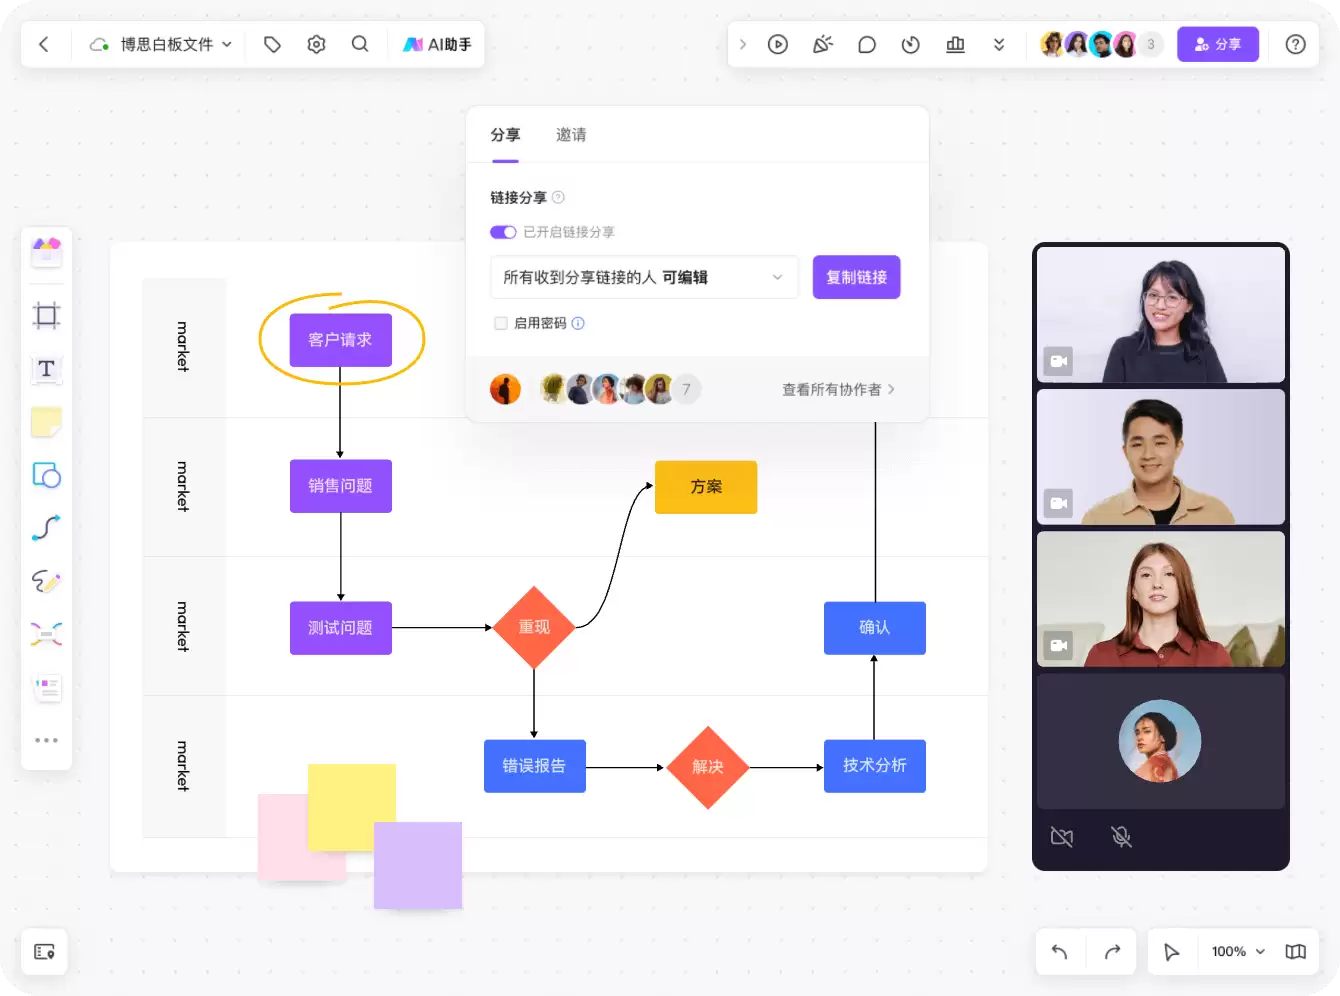Select the Text tool in left toolbar
The width and height of the screenshot is (1340, 996).
(46, 369)
